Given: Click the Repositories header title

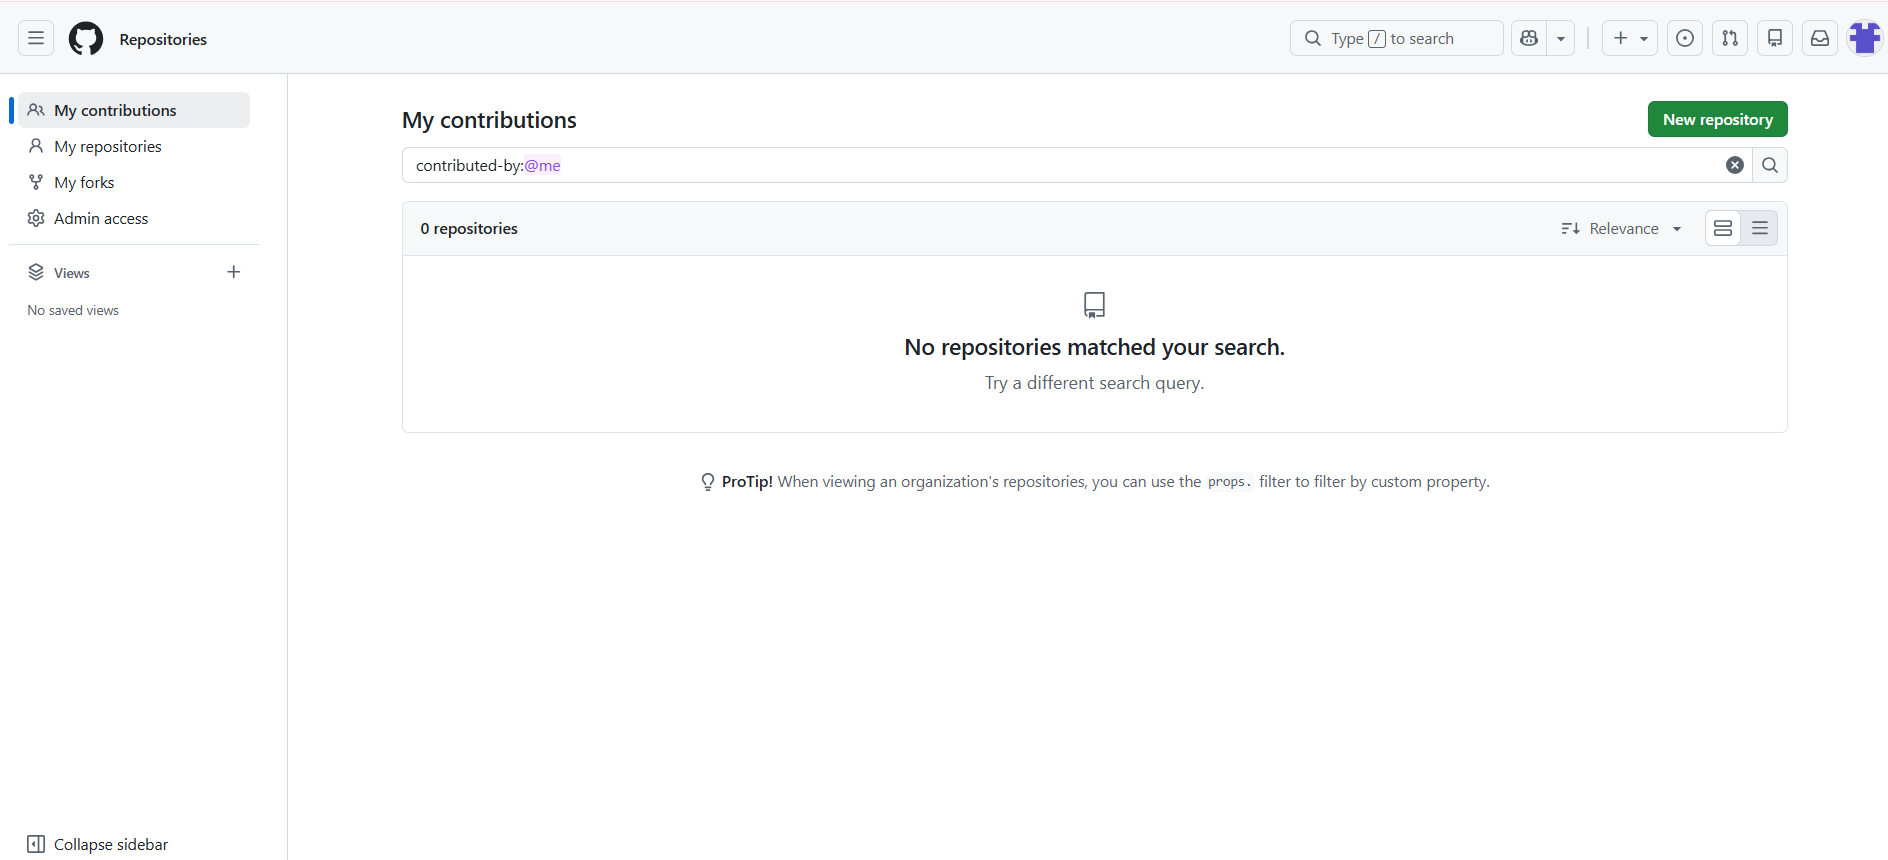Looking at the screenshot, I should pos(163,39).
